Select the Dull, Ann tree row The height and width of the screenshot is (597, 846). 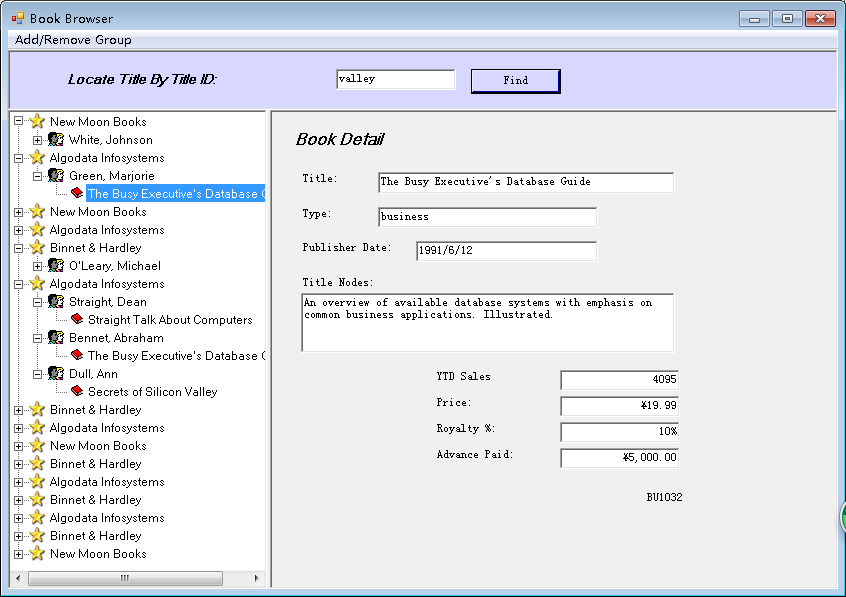click(x=93, y=374)
